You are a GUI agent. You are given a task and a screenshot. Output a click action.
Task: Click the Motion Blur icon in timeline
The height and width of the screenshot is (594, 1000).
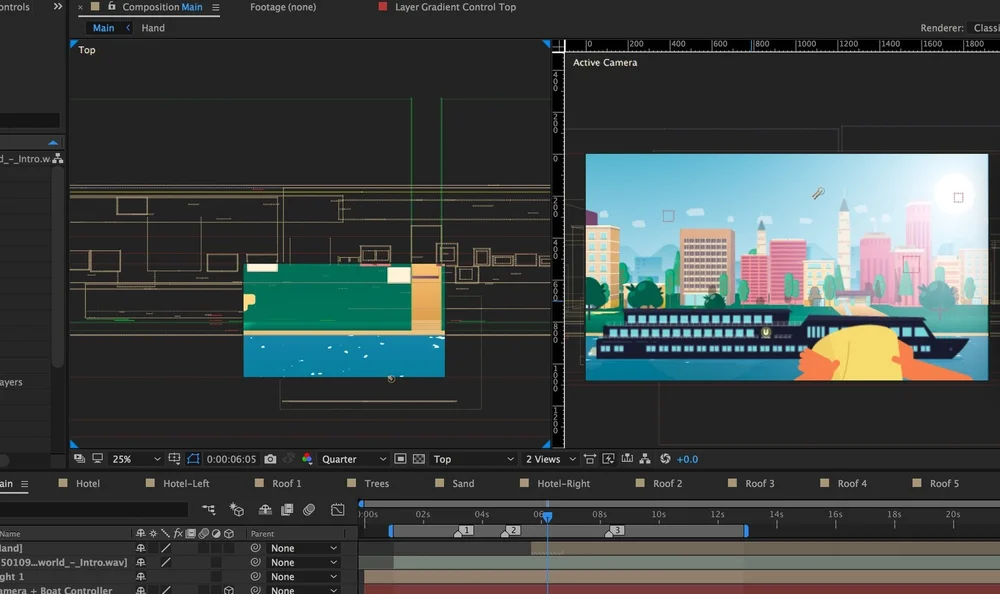coord(309,510)
